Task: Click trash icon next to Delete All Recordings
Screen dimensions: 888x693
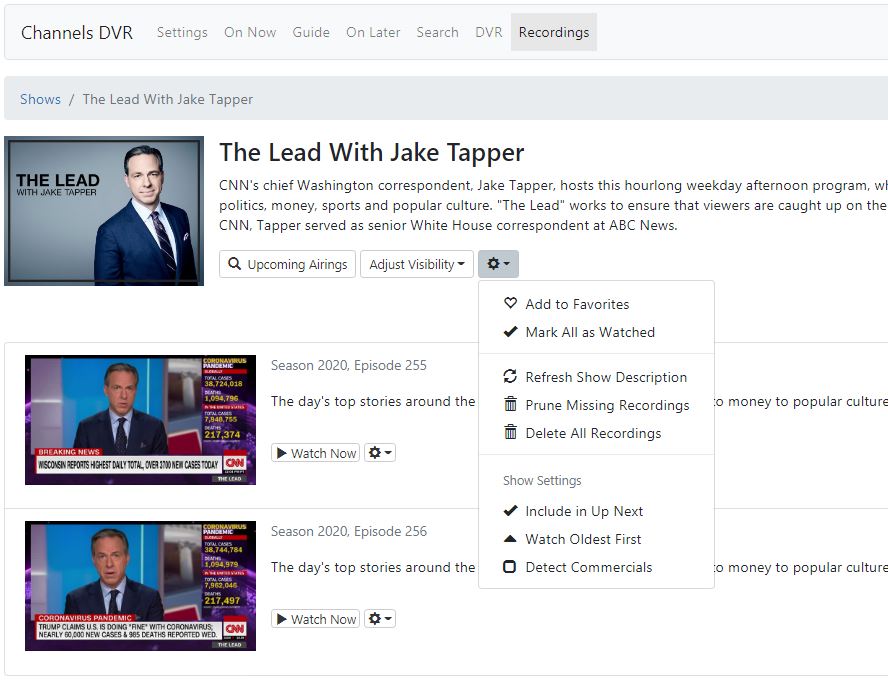Action: [x=510, y=433]
